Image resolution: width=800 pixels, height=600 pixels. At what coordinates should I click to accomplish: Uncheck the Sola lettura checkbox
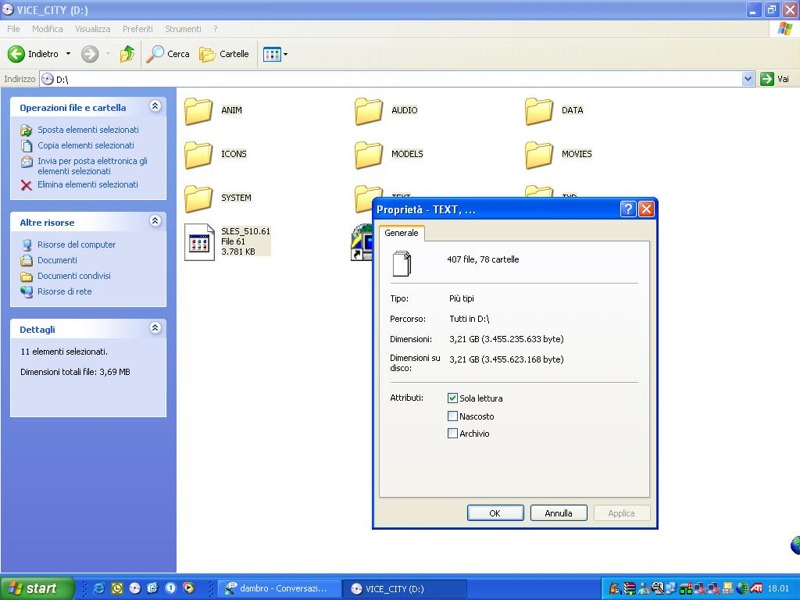[x=453, y=398]
